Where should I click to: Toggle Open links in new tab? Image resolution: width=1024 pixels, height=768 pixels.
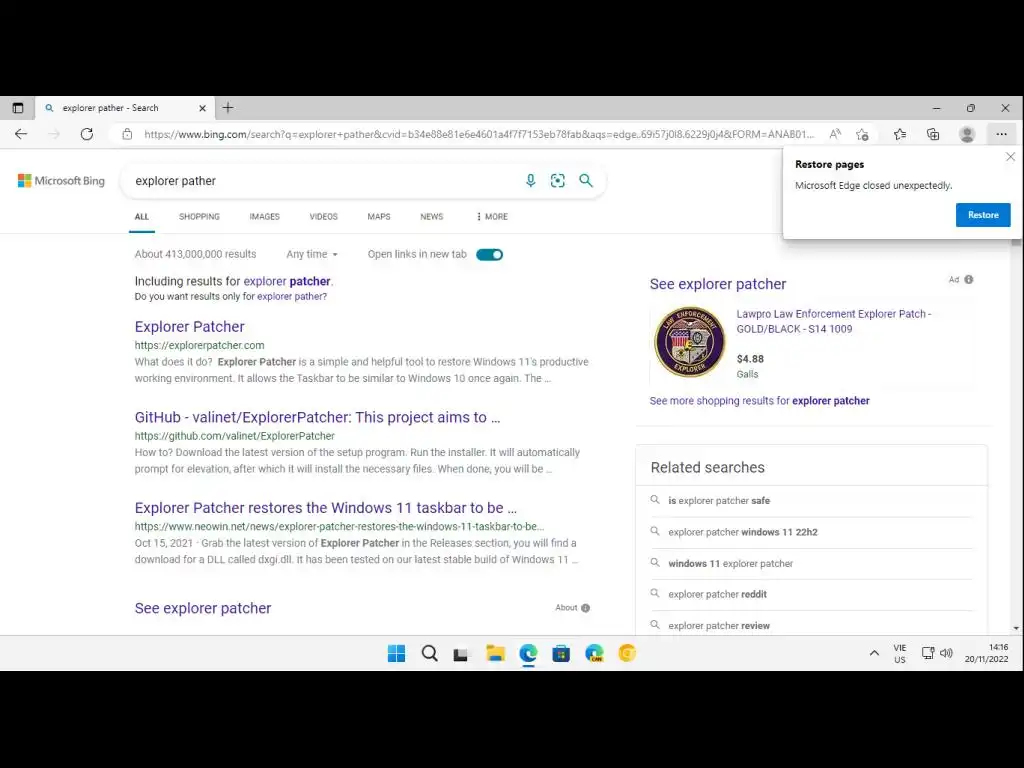[x=489, y=255]
